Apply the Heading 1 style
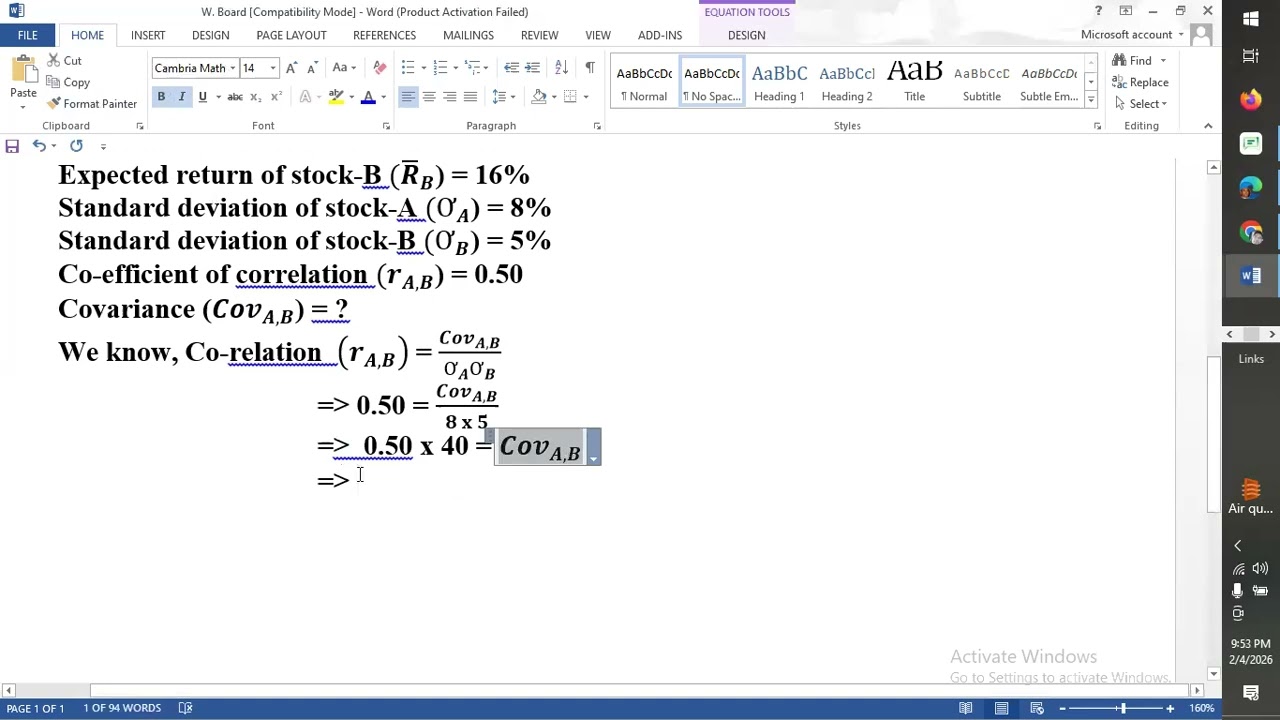This screenshot has width=1280, height=720. [779, 83]
